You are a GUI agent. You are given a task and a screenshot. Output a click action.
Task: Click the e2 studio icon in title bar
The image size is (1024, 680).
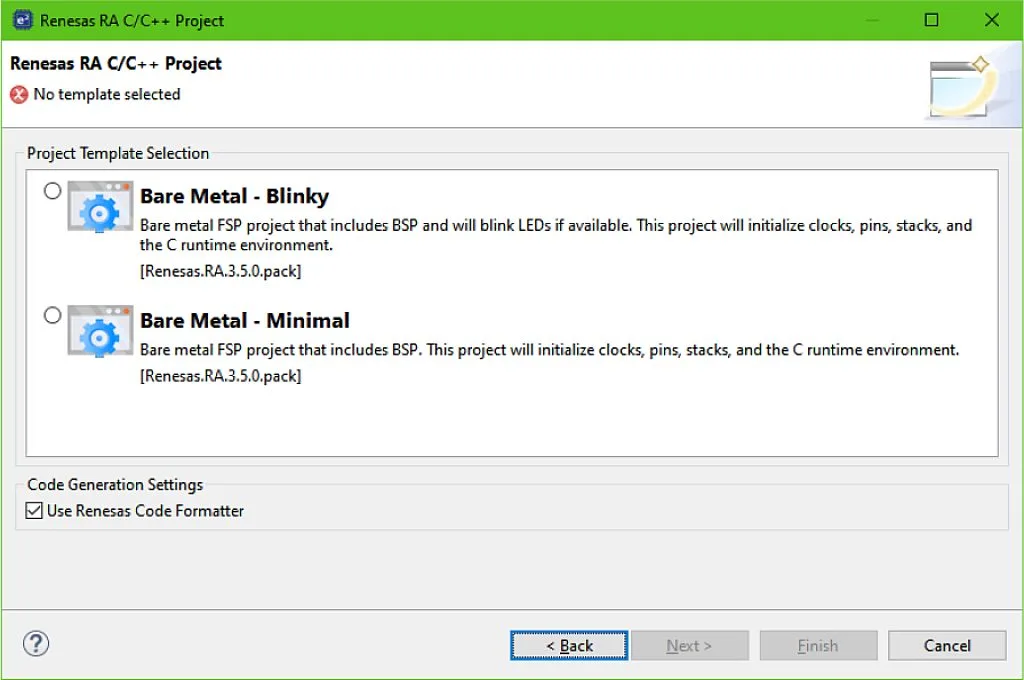click(22, 20)
